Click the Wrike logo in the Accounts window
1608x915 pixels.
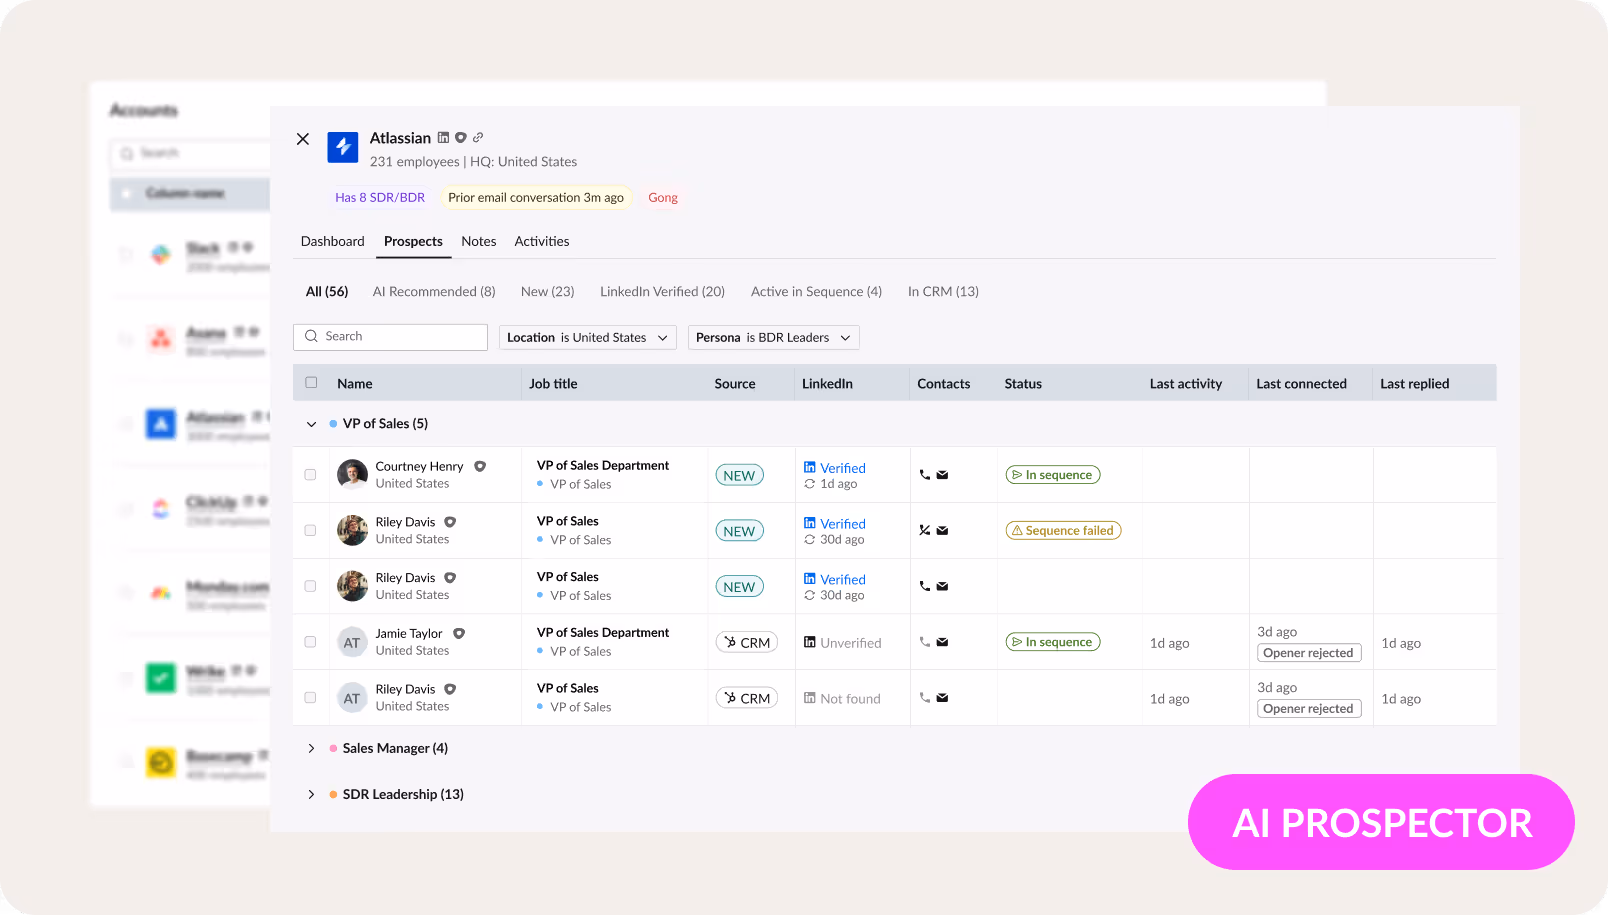[161, 678]
